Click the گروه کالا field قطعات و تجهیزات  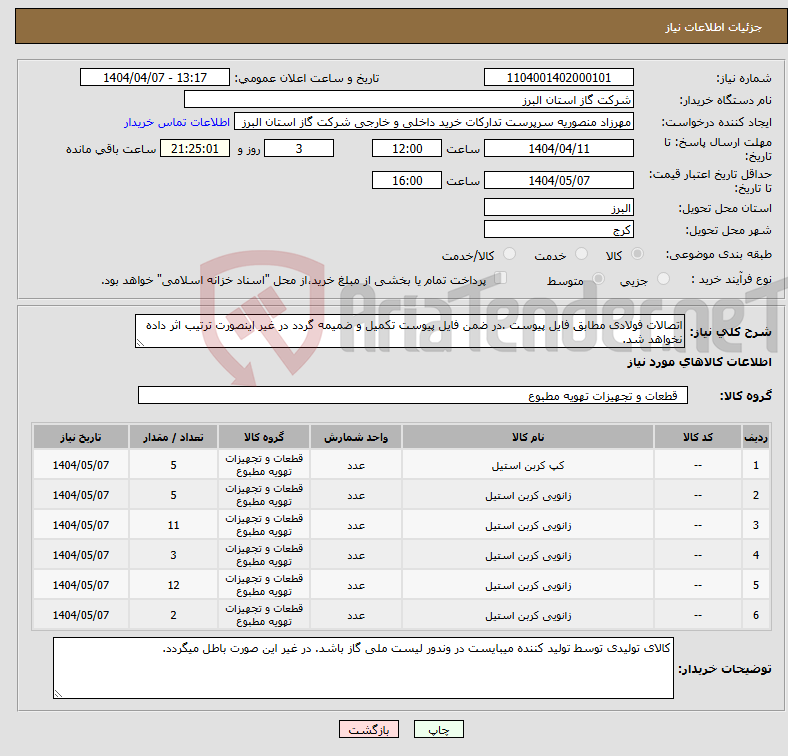point(413,395)
